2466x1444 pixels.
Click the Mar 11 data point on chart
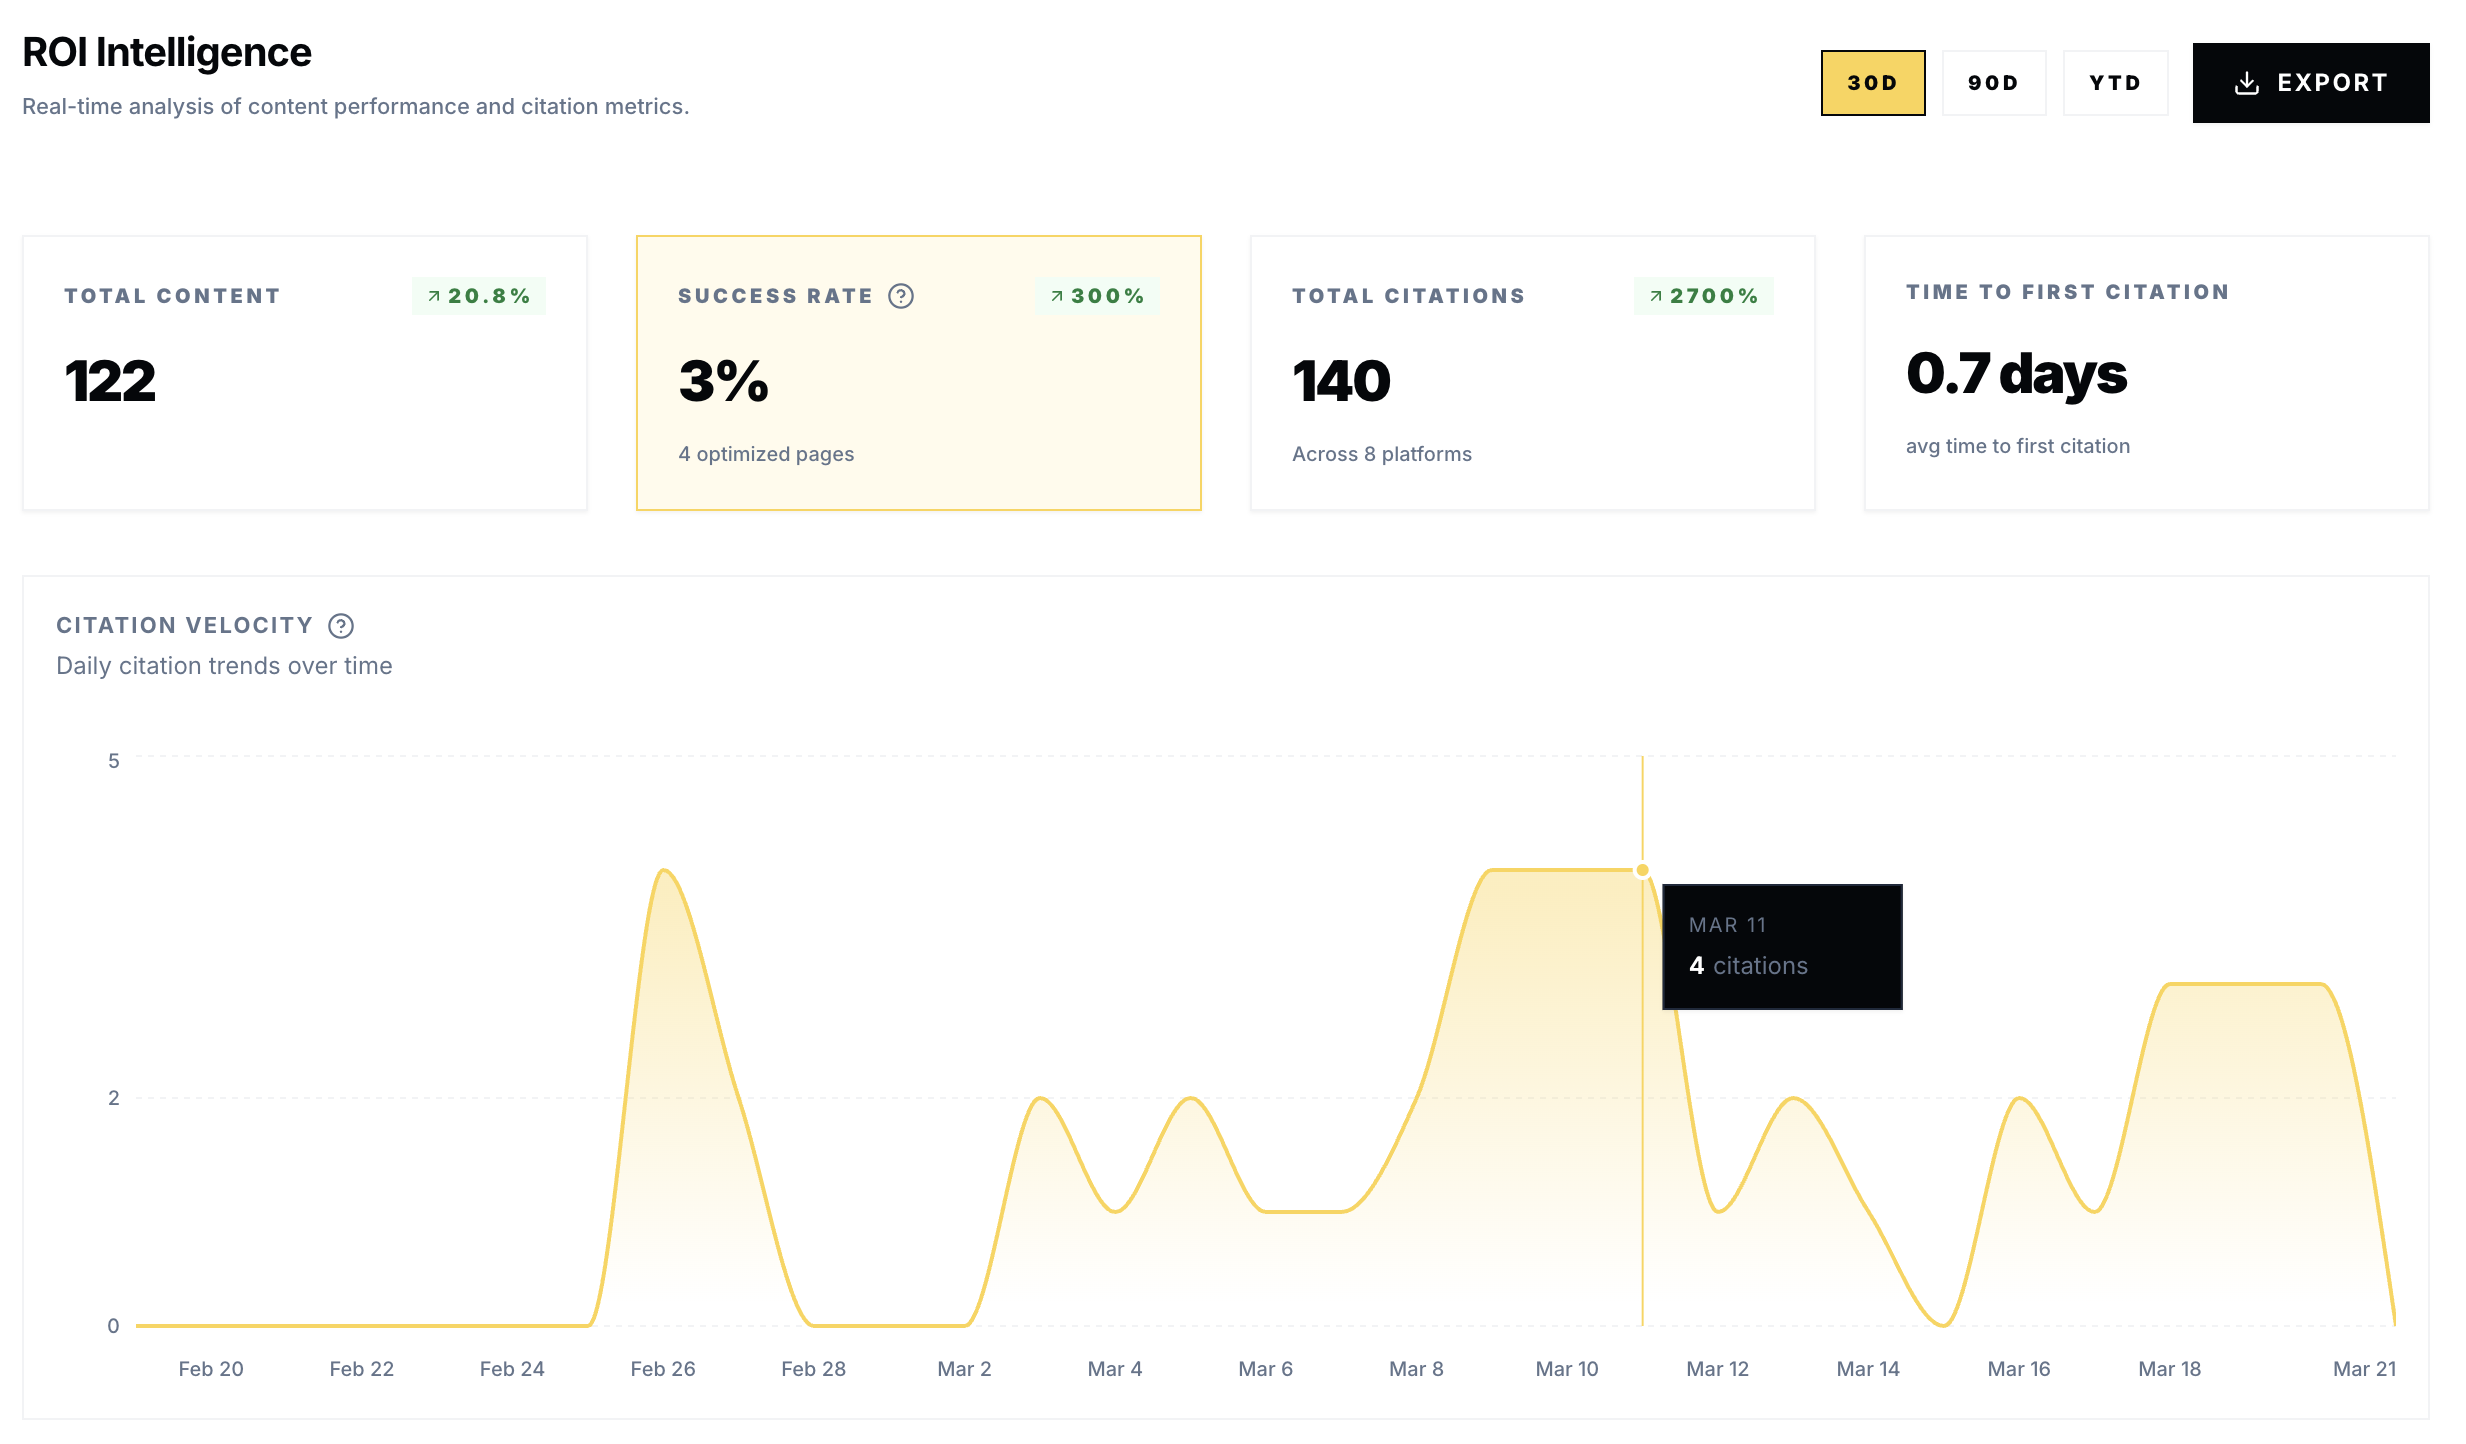(1642, 870)
